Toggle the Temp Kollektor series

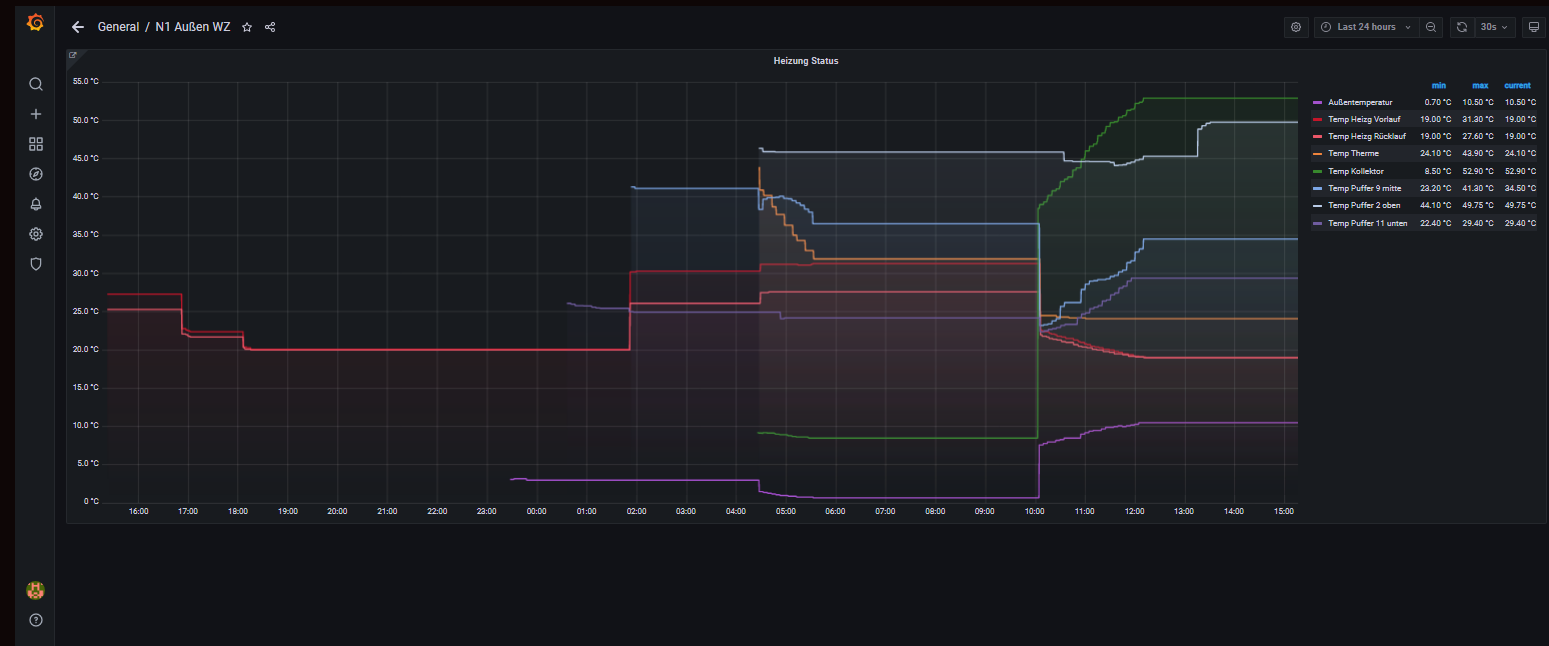pyautogui.click(x=1356, y=171)
